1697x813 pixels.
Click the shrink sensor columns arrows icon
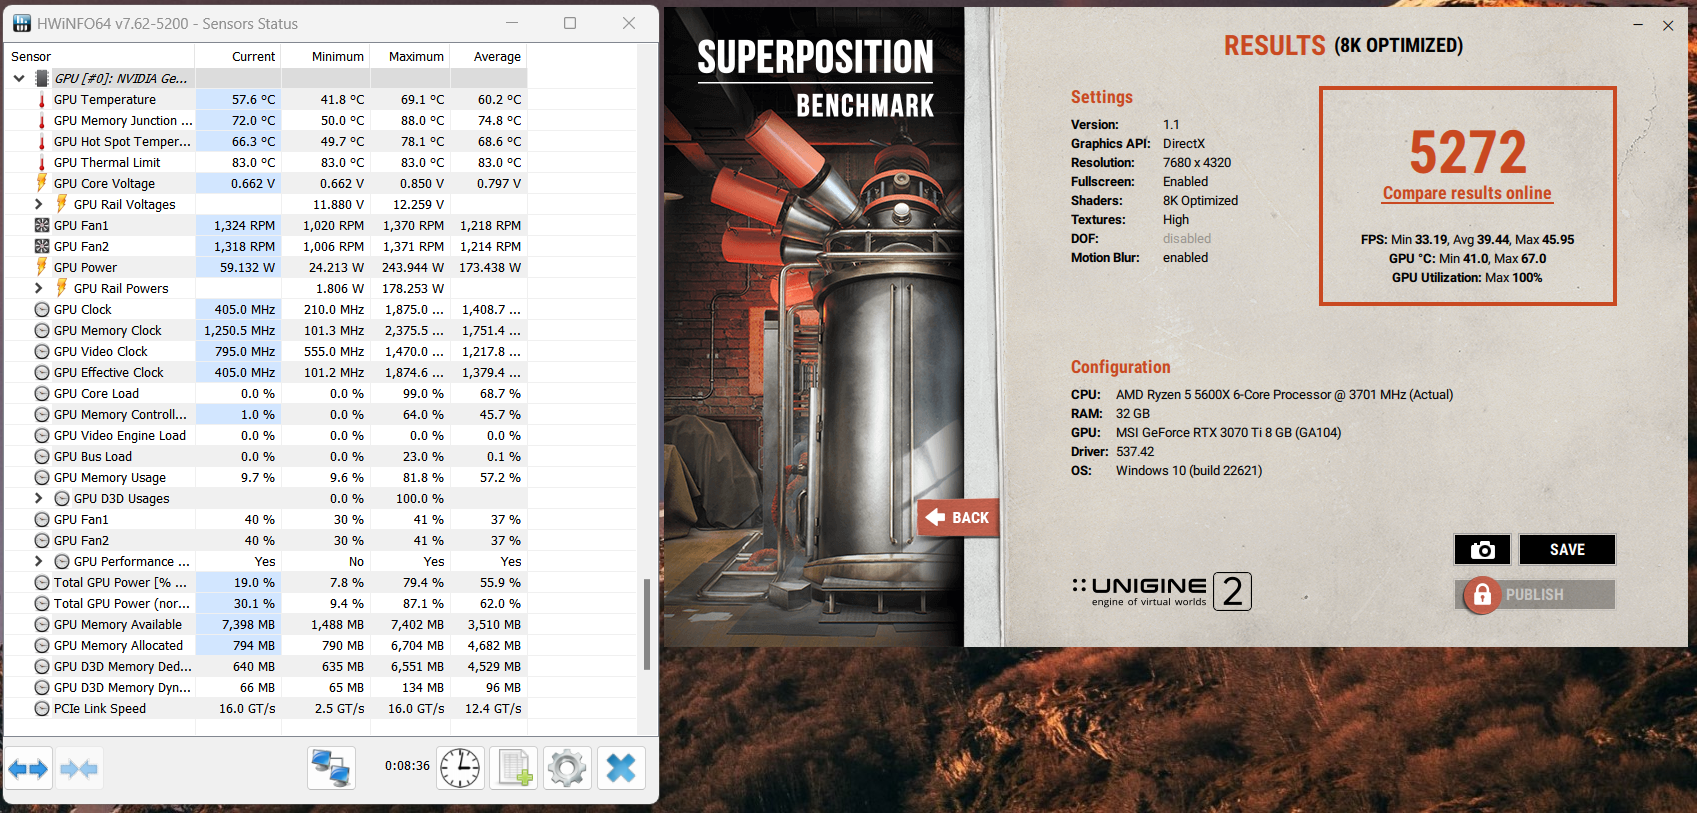[x=79, y=769]
